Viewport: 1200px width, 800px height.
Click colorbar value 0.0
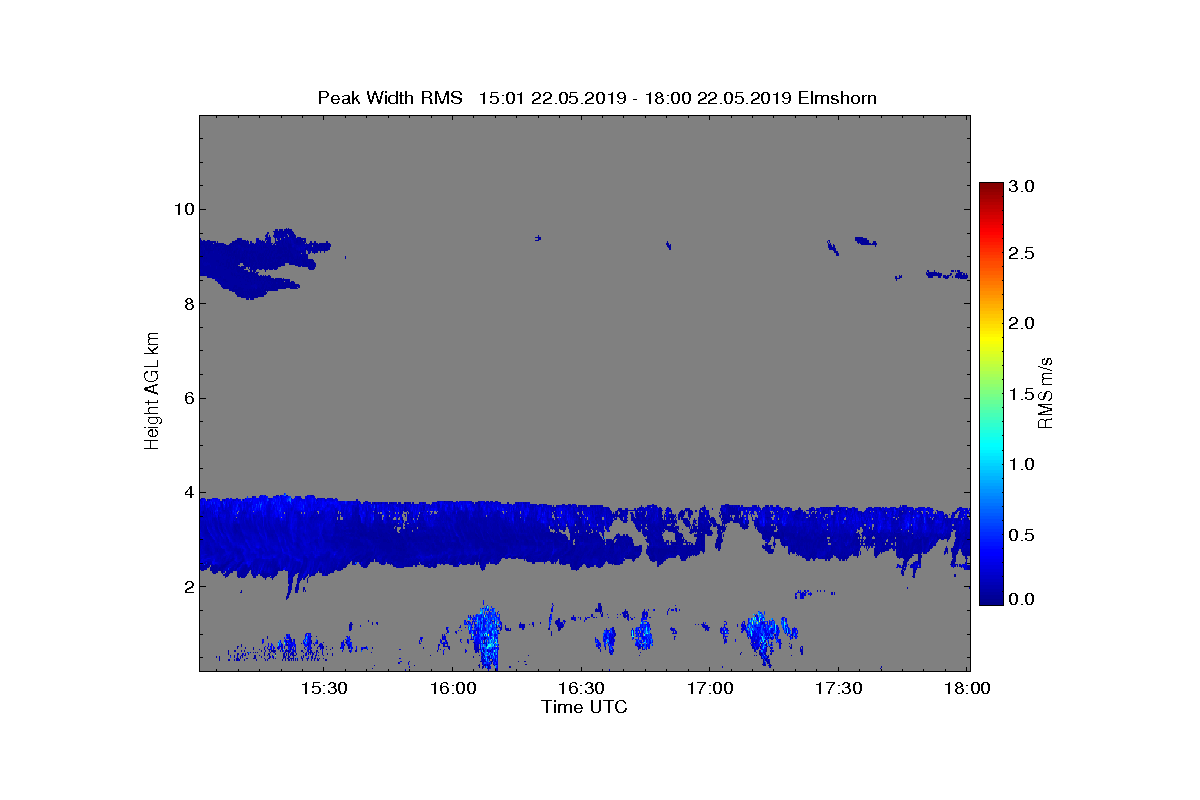(1021, 598)
